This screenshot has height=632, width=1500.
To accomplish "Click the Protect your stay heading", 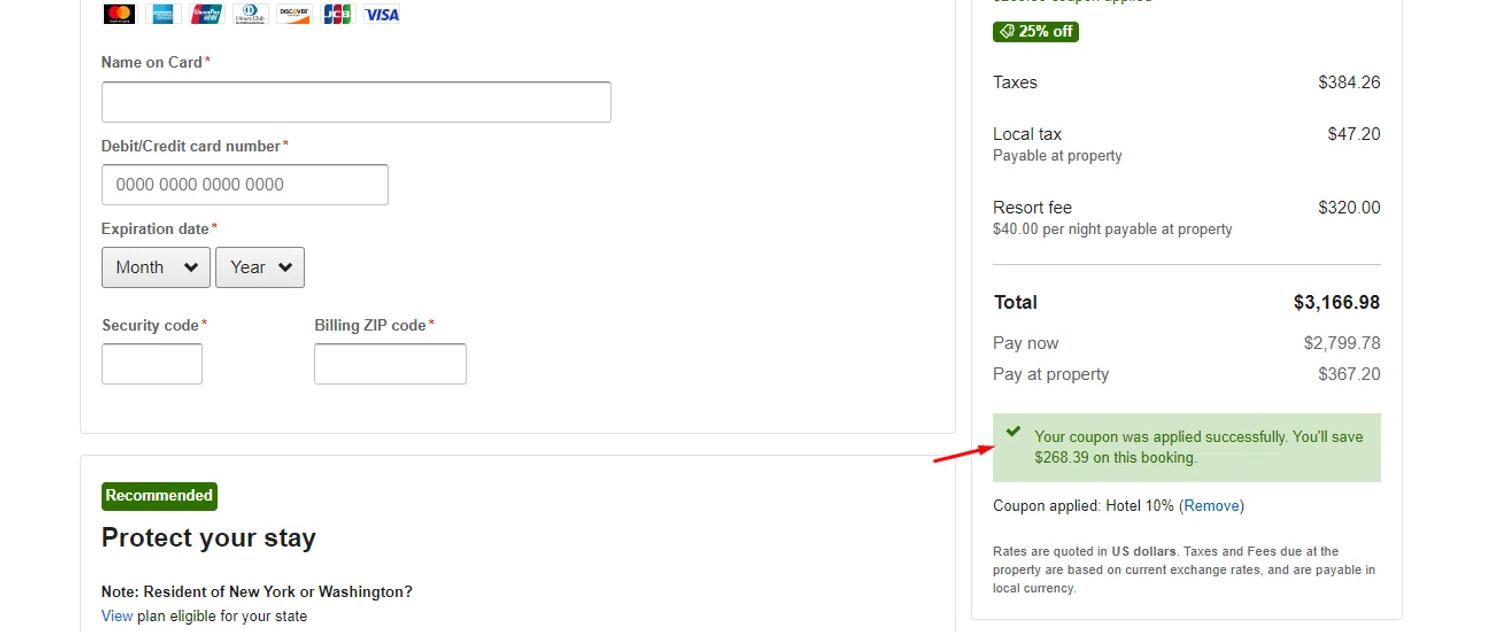I will (208, 538).
